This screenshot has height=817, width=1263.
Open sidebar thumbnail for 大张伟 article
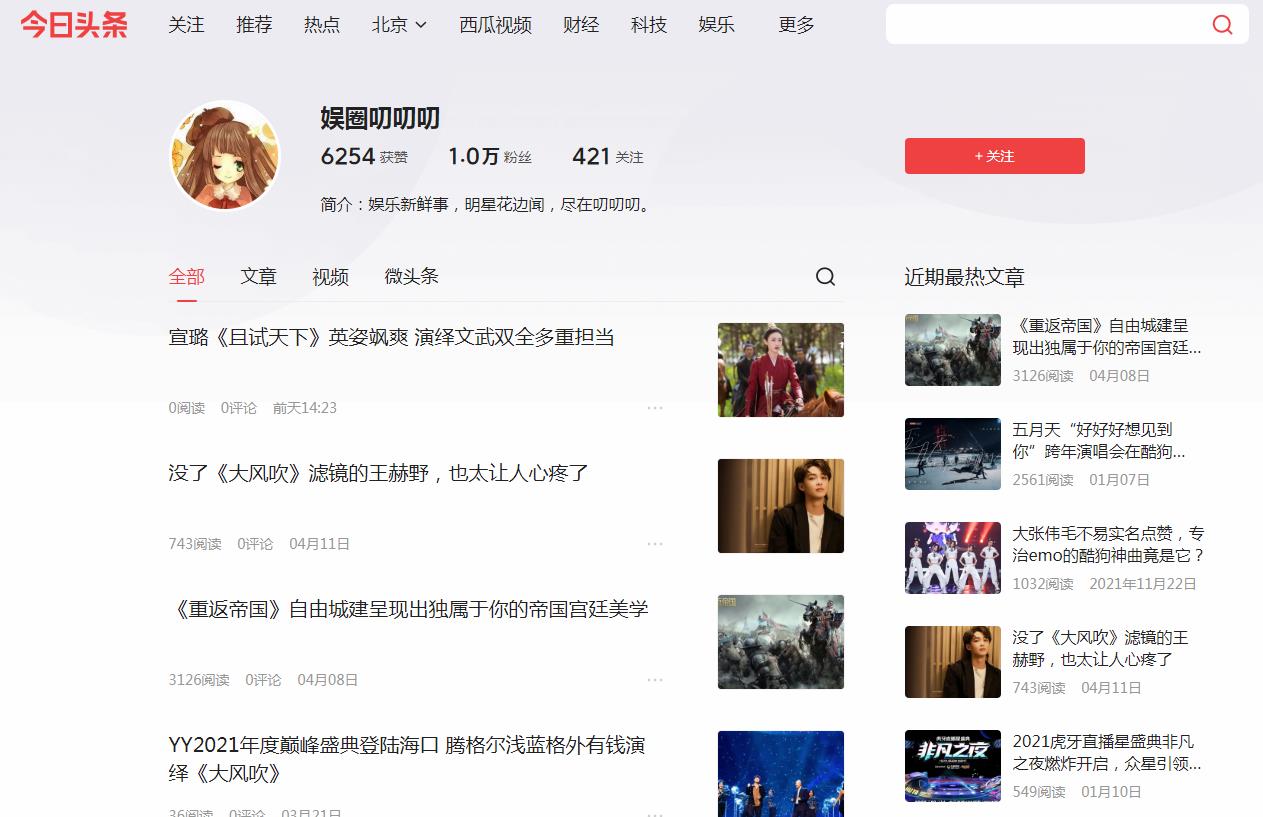coord(953,558)
